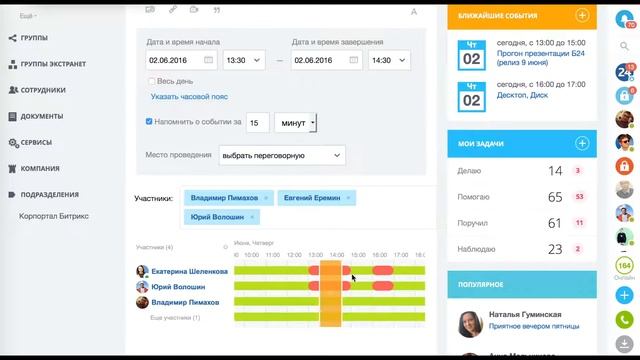Click the search magnifier in right bar
The height and width of the screenshot is (360, 640).
pyautogui.click(x=624, y=46)
